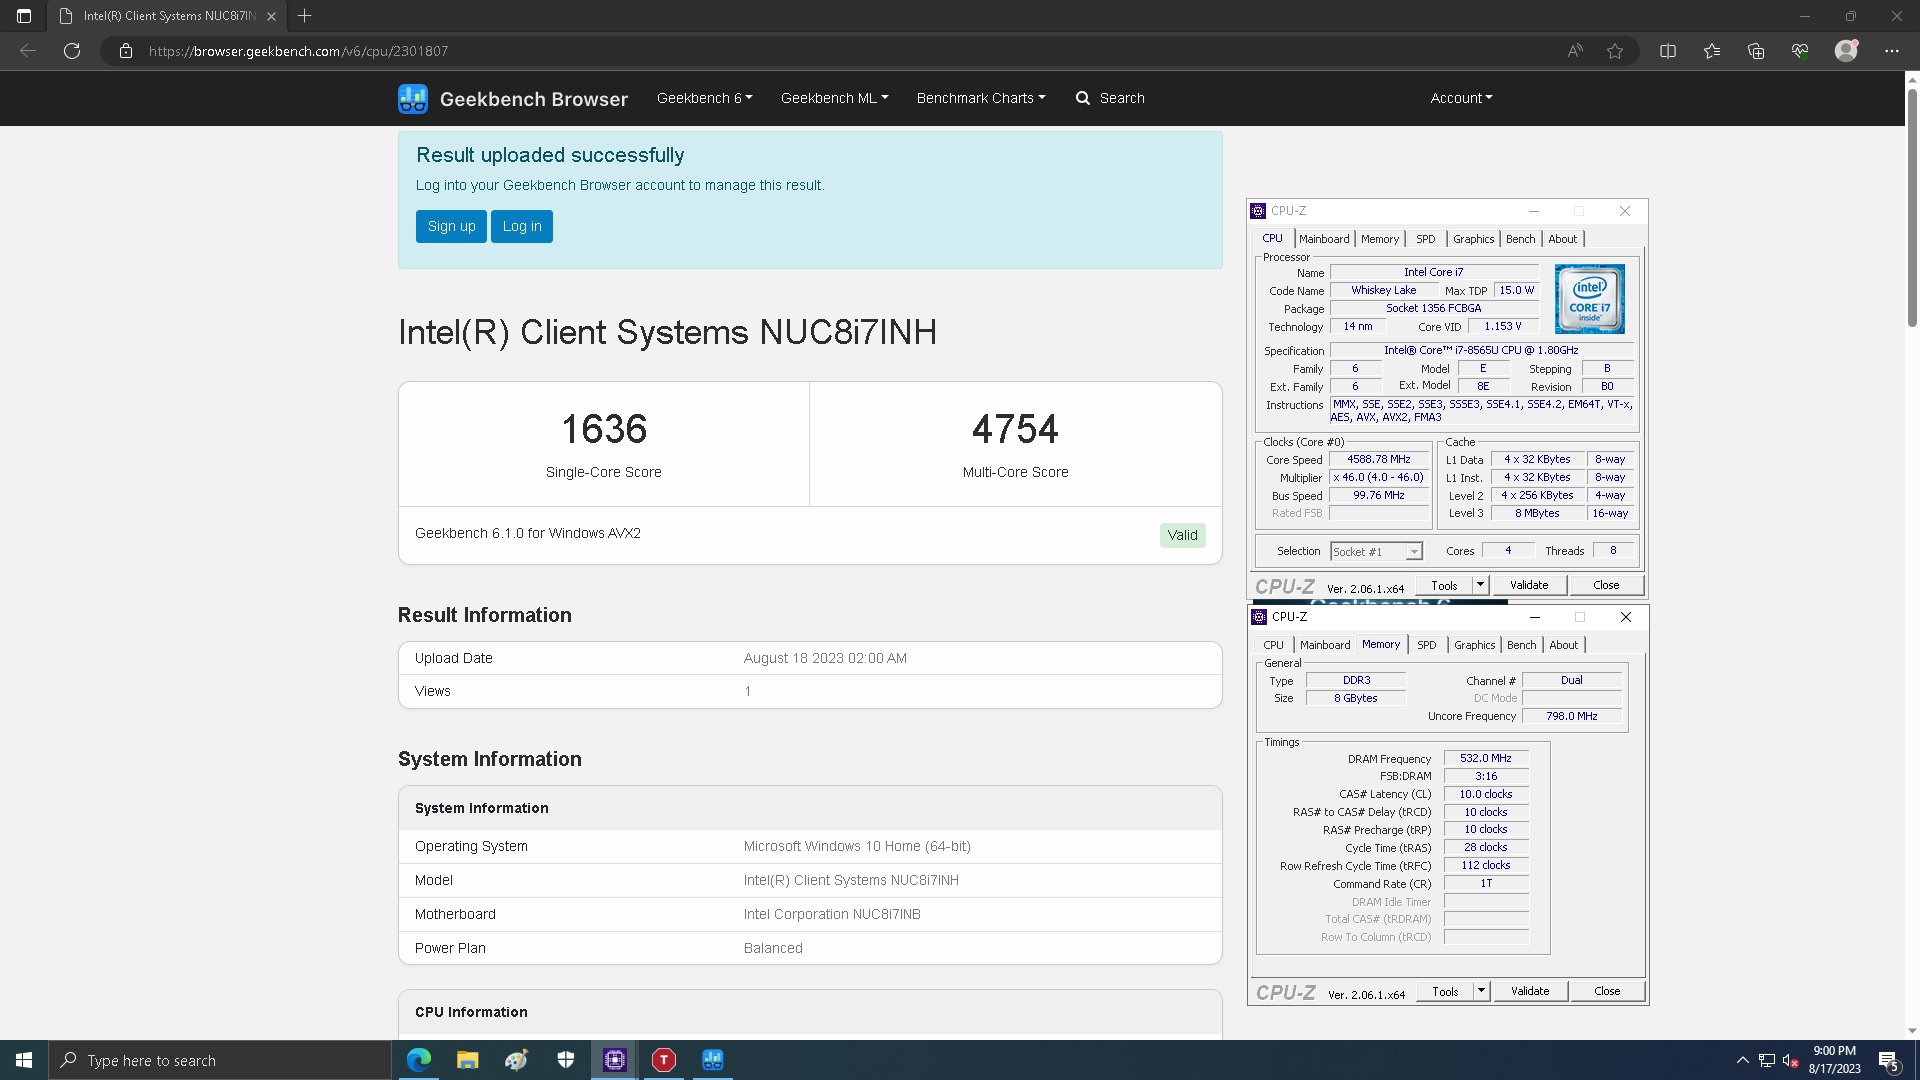This screenshot has height=1080, width=1920.
Task: View site information lock icon
Action: click(x=126, y=51)
